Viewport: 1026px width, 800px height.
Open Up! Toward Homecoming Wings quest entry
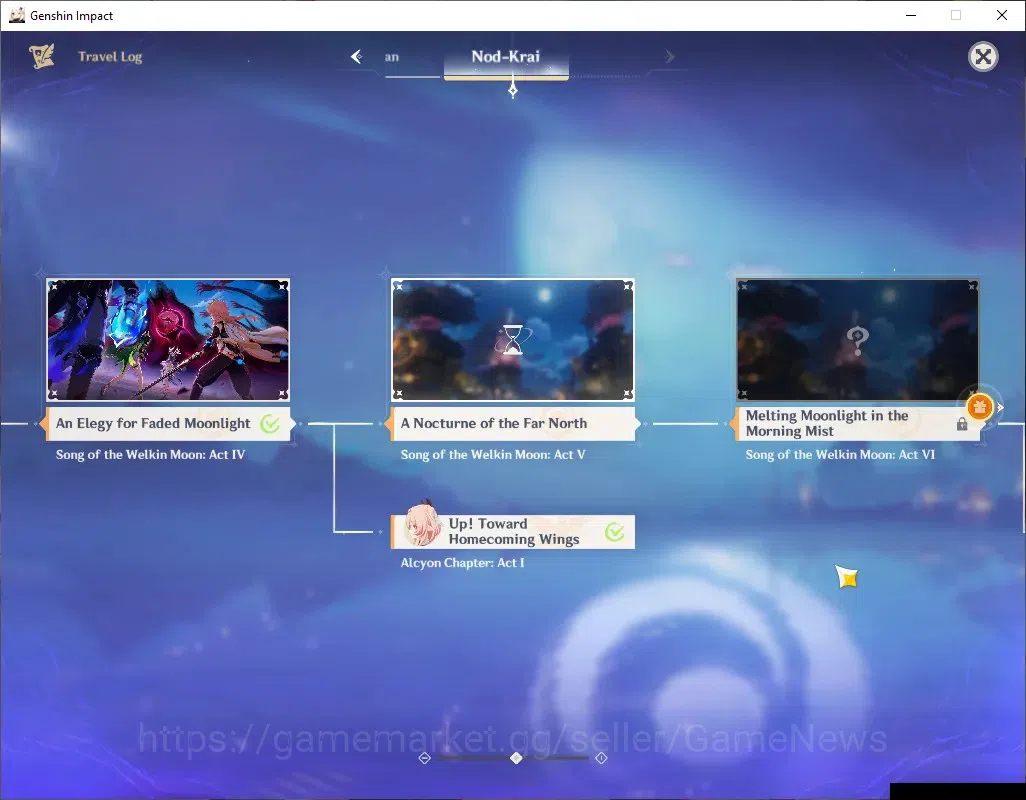click(512, 531)
